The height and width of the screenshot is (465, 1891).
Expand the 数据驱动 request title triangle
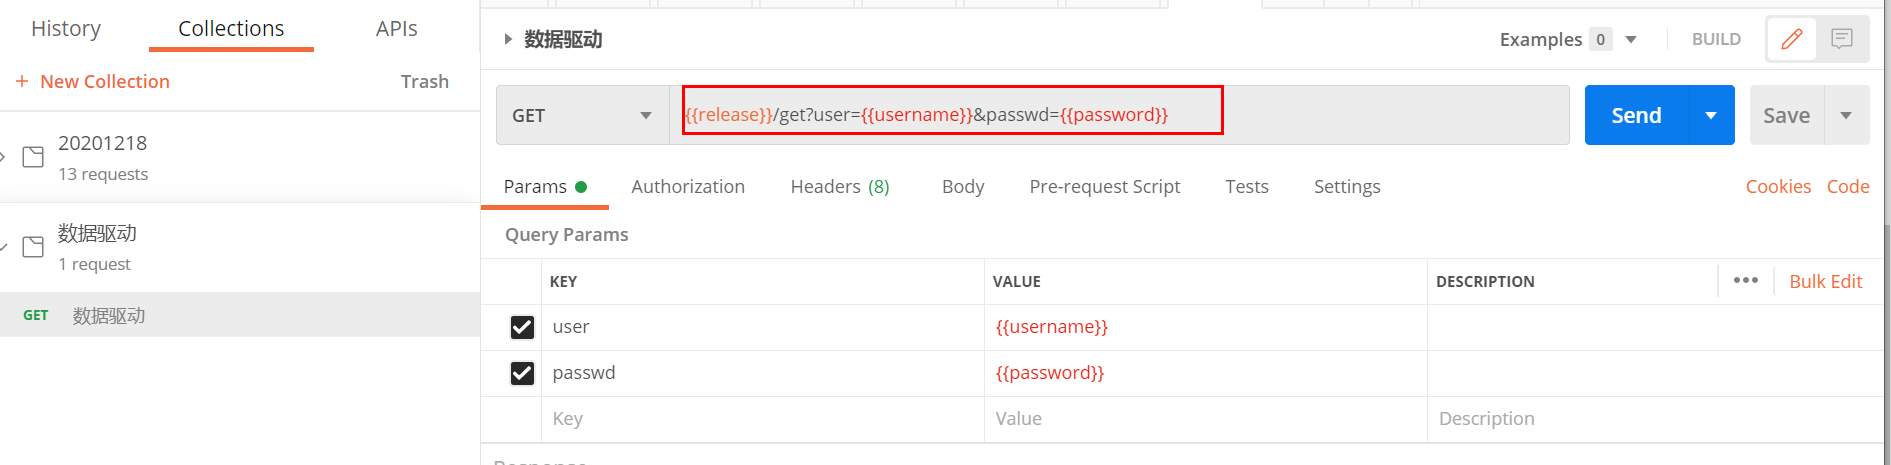pos(508,40)
